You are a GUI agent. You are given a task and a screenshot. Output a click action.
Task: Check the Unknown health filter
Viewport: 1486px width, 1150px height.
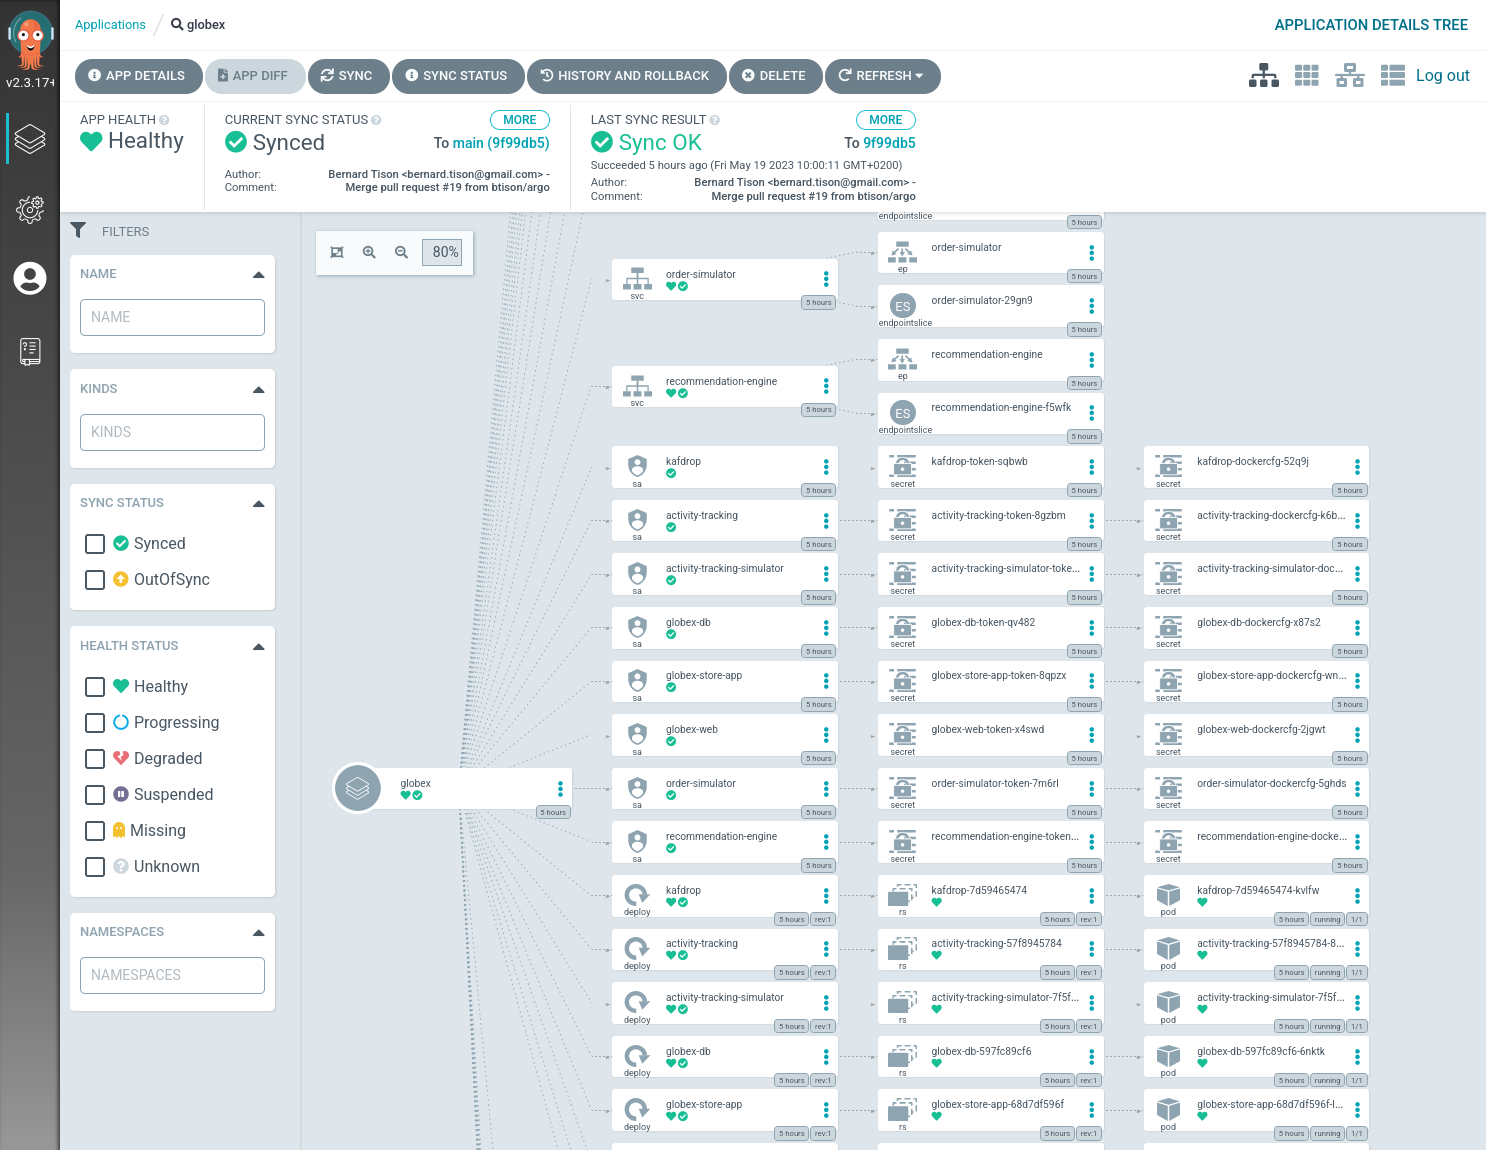point(95,867)
